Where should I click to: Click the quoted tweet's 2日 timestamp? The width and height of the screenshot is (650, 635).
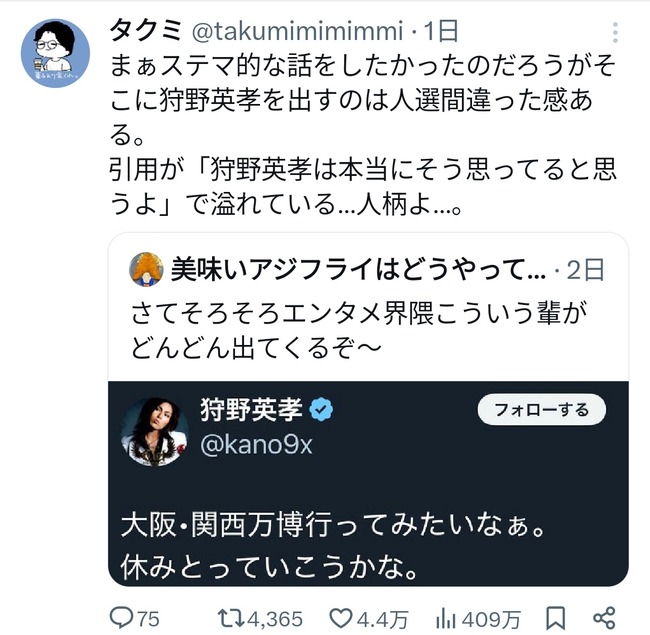coord(592,270)
